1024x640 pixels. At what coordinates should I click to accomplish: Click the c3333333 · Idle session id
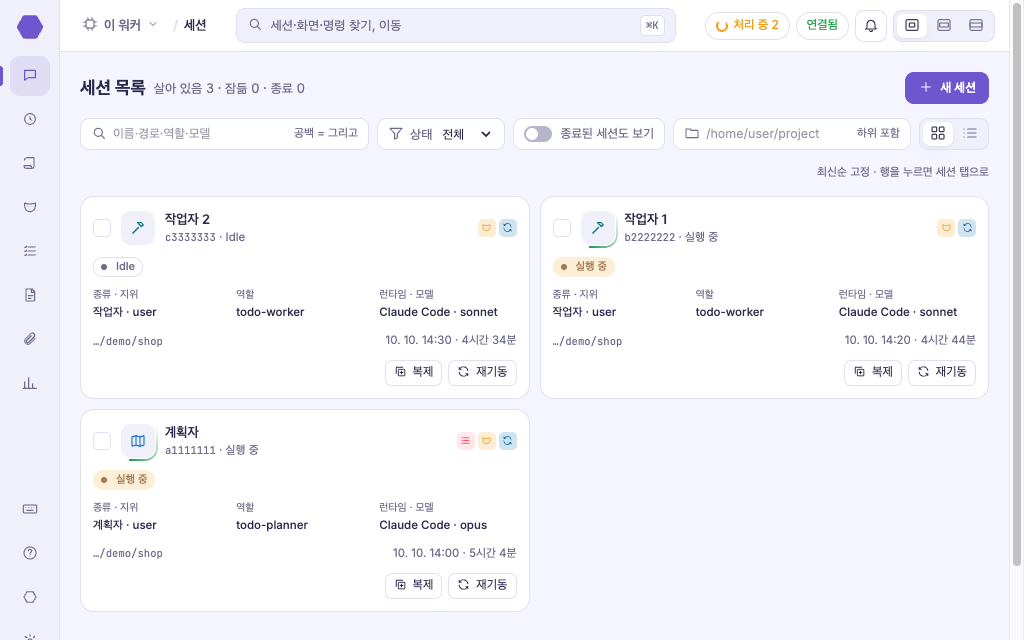(x=205, y=237)
